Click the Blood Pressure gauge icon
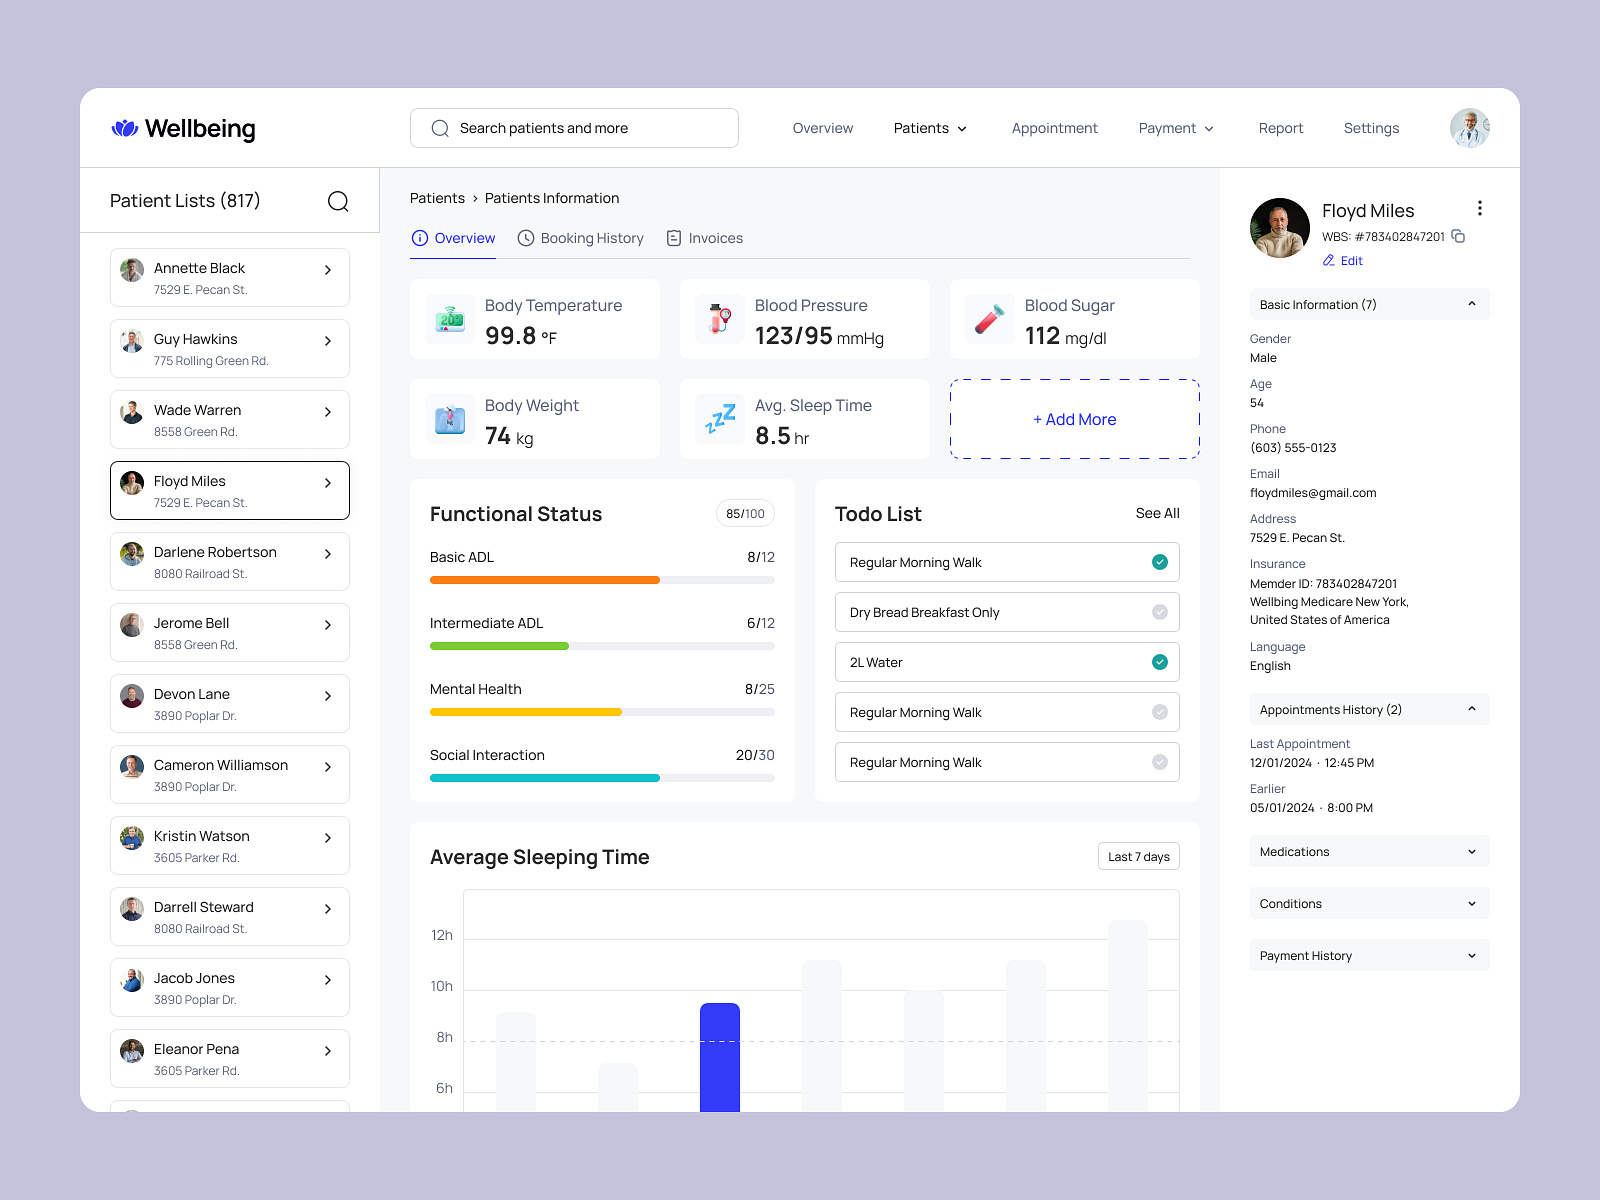The image size is (1600, 1200). tap(718, 318)
